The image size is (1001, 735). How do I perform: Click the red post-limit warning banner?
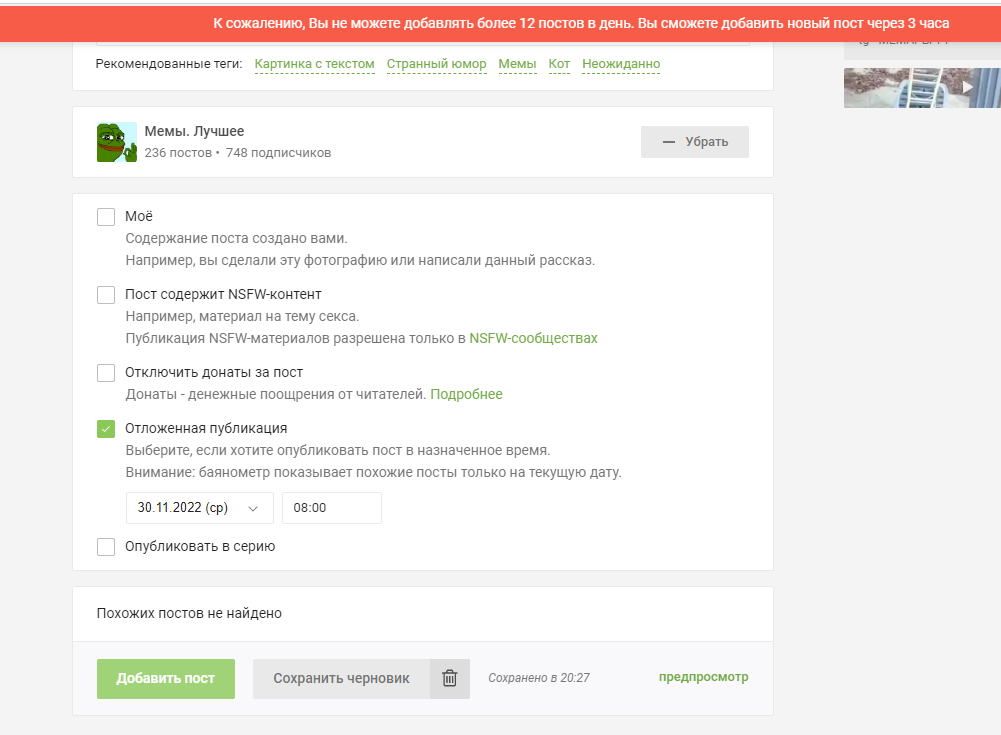(x=500, y=24)
